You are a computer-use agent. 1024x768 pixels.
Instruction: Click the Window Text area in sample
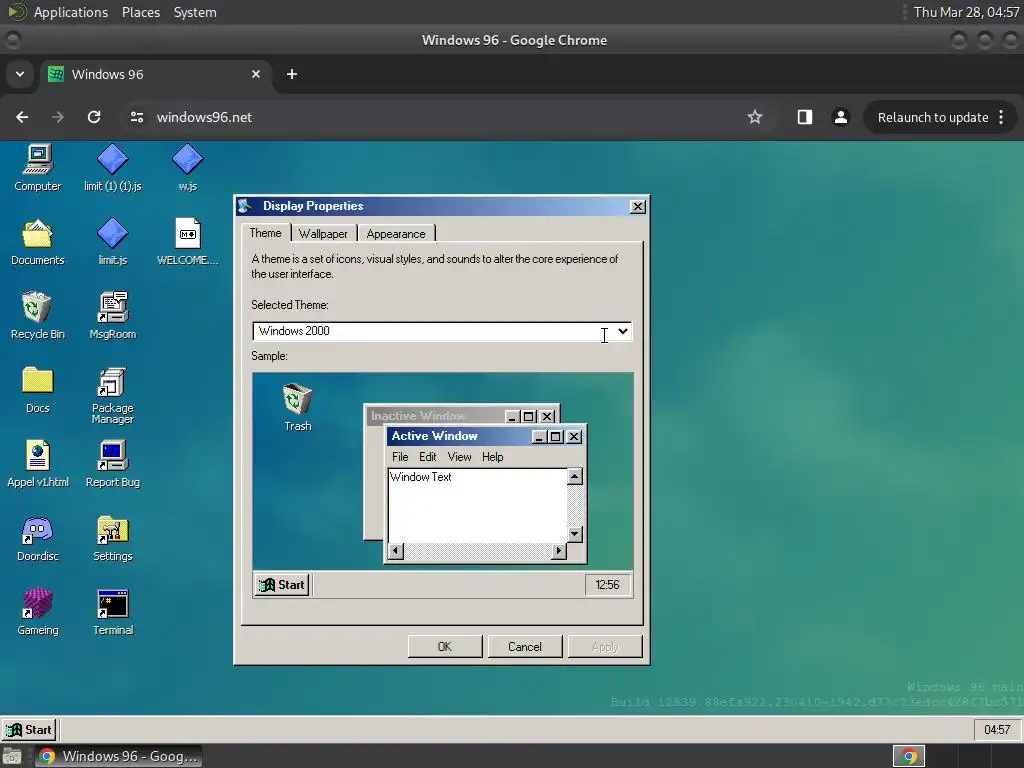tap(477, 505)
